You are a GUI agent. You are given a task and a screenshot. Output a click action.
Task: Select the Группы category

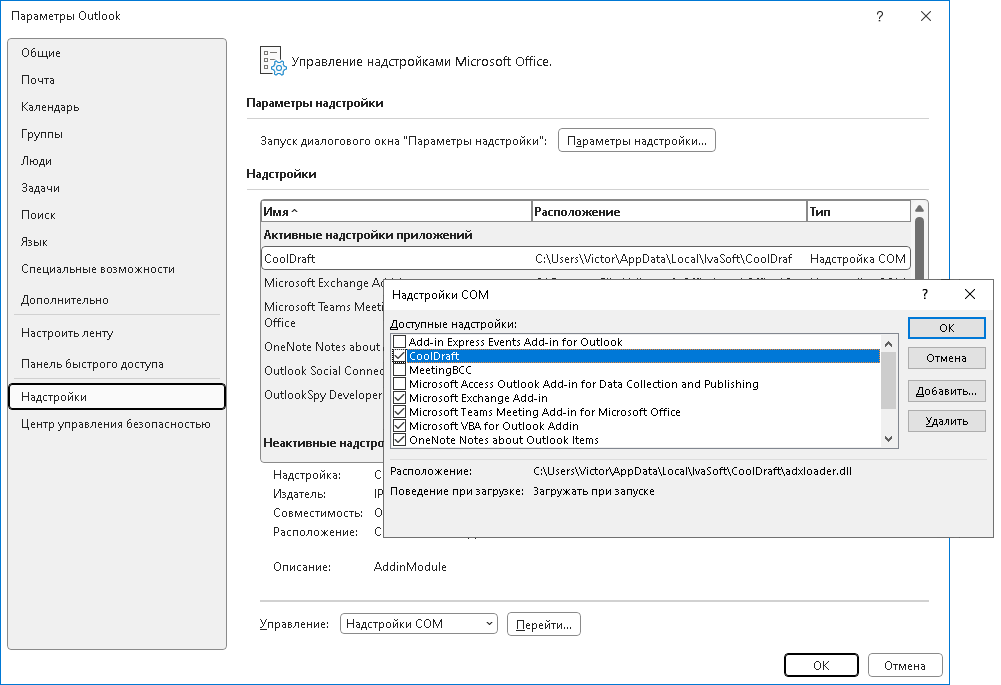coord(117,134)
